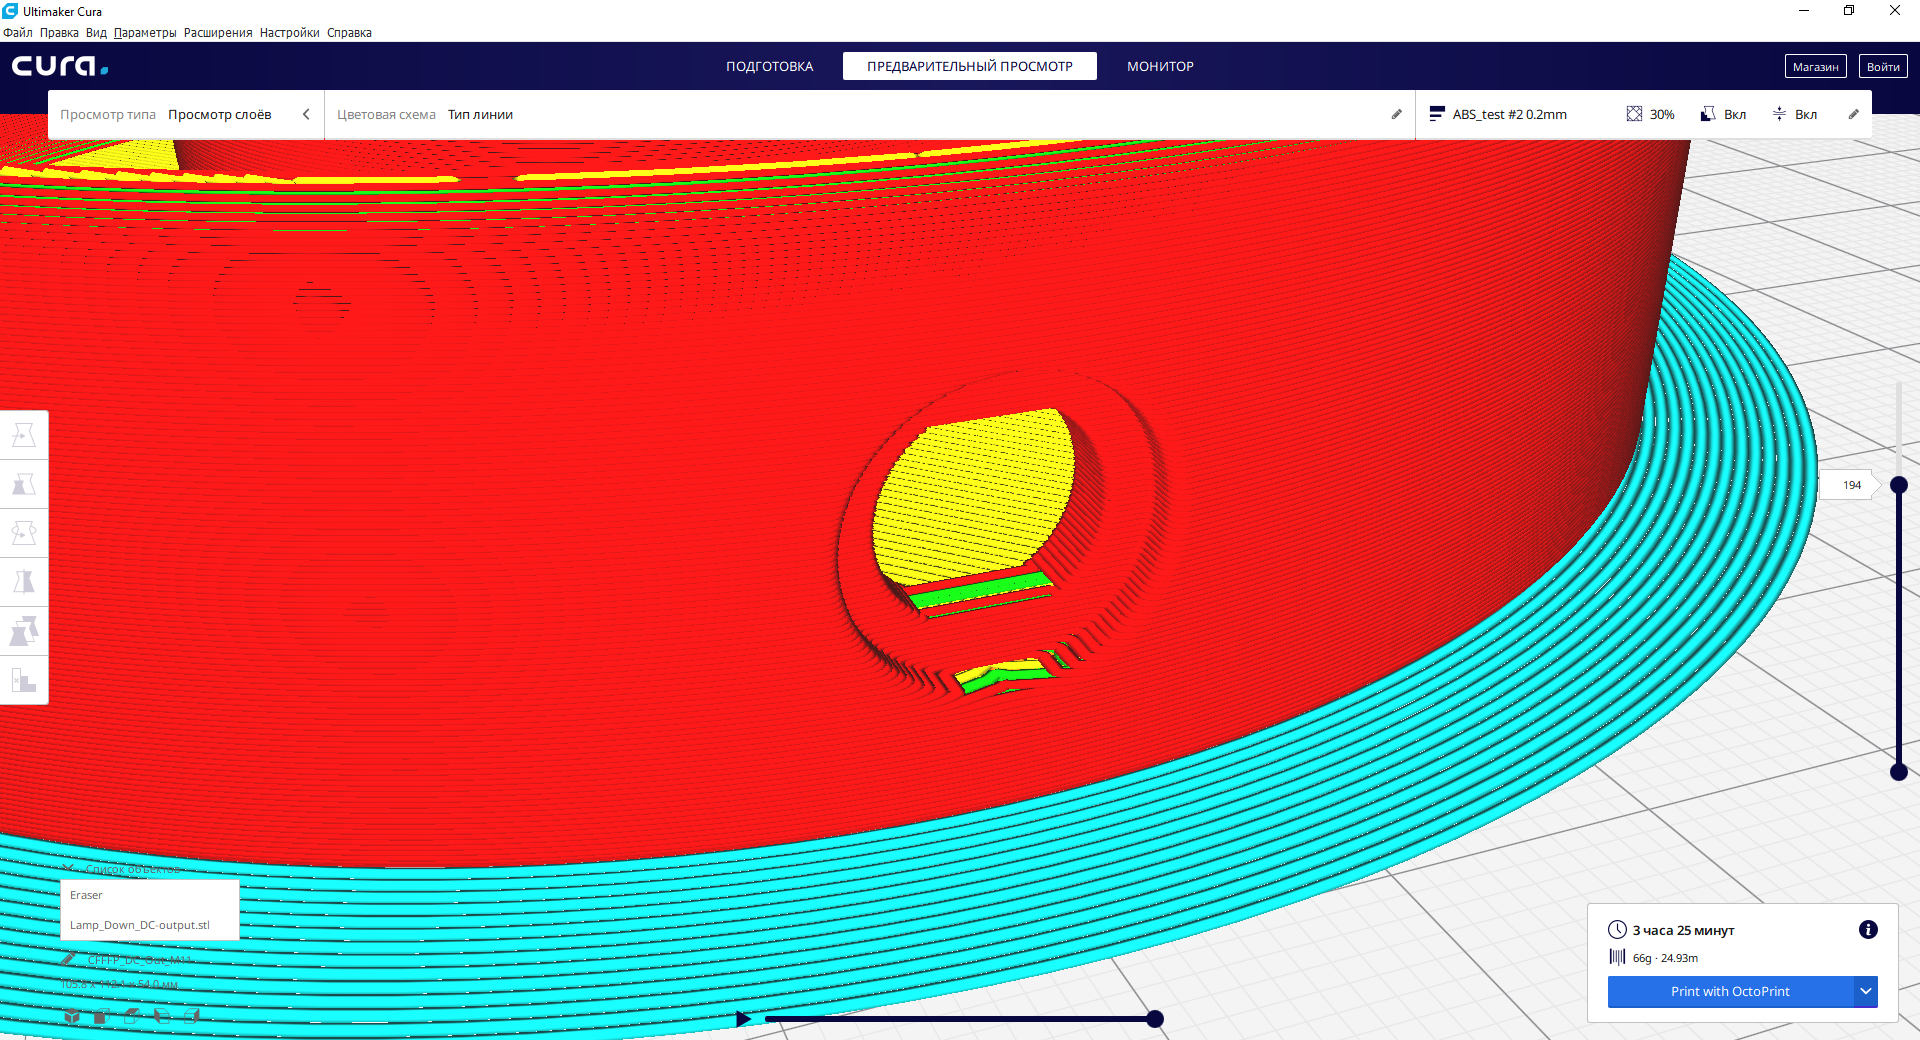Click the pencil icon in print settings panel

(1853, 114)
